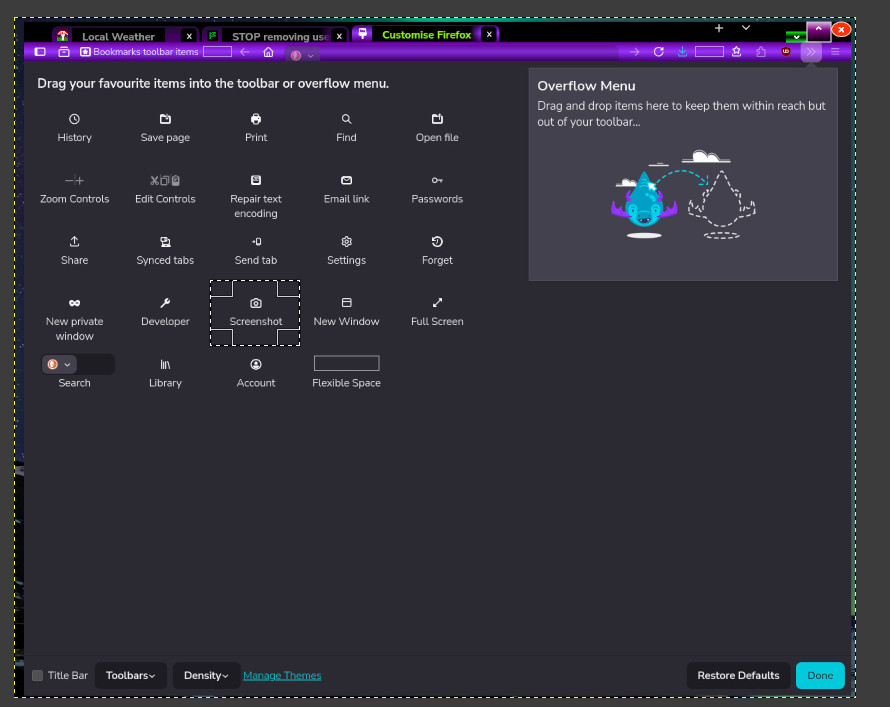Click the Print palette icon
The image size is (890, 707).
[x=256, y=119]
